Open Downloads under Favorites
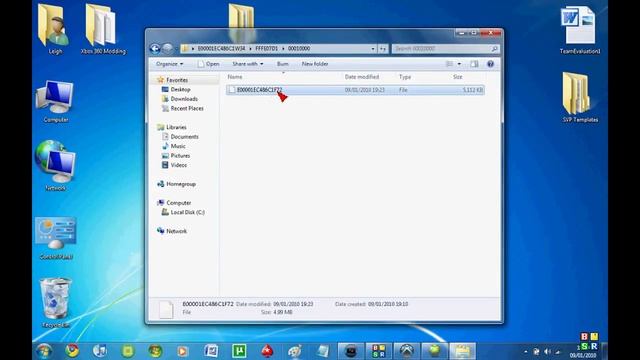 click(184, 99)
